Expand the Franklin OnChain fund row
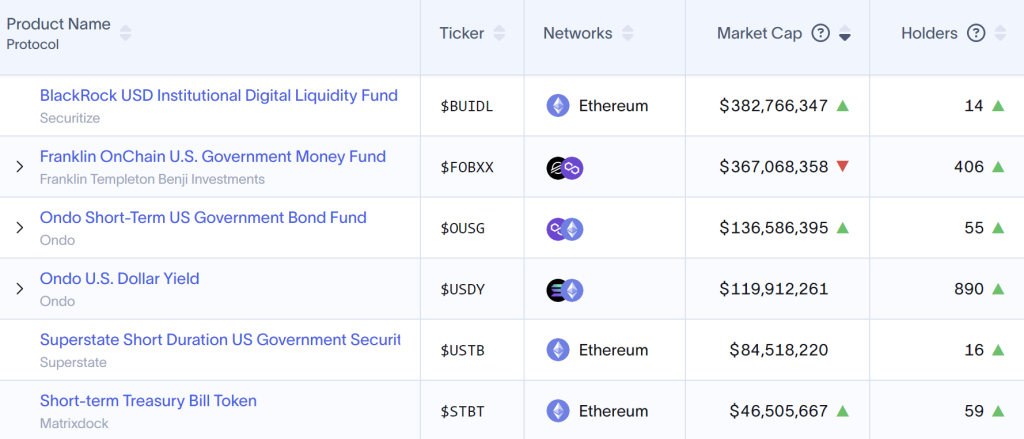Viewport: 1024px width, 439px height. point(19,167)
